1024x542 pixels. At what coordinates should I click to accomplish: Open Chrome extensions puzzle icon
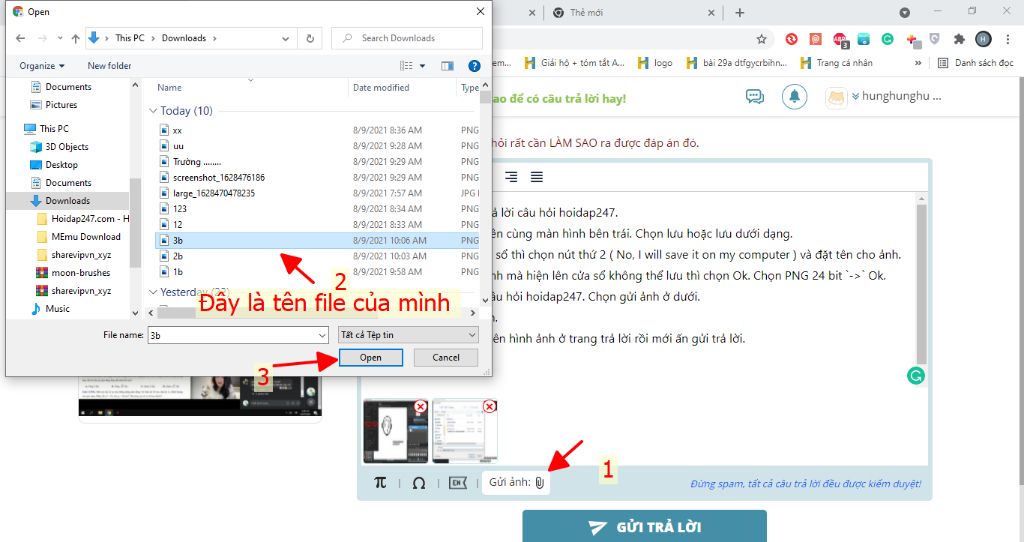(959, 39)
